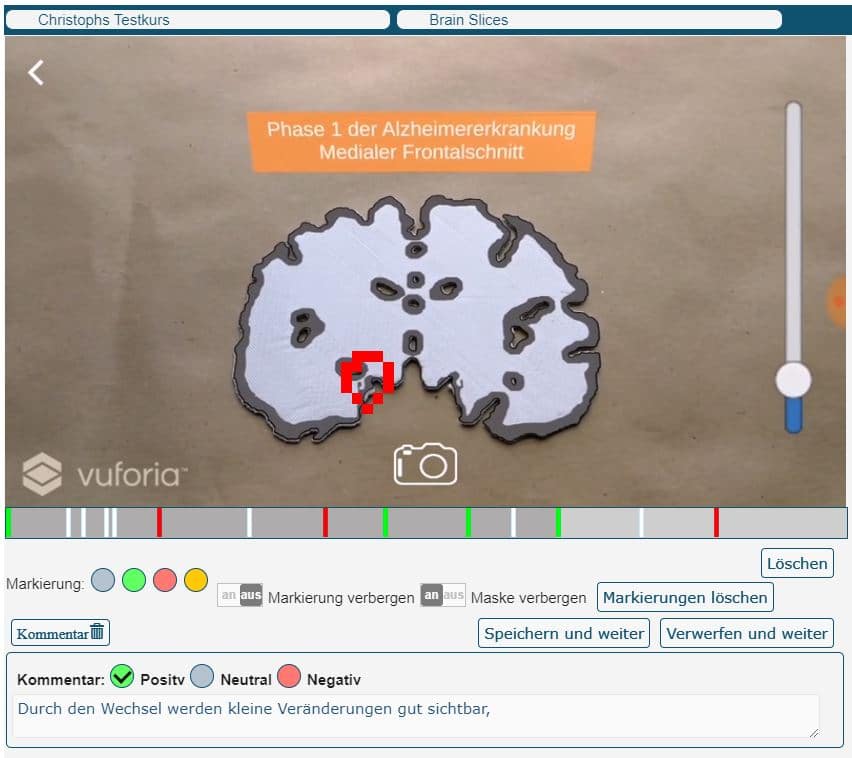
Task: Click the Löschen button
Action: coord(797,563)
